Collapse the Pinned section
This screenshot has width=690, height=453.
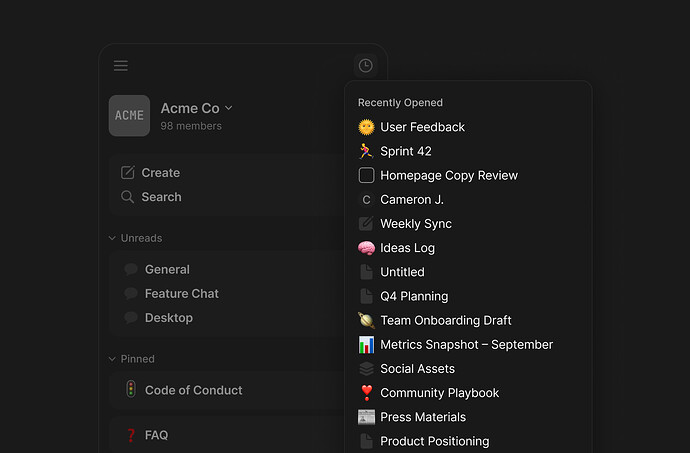click(112, 359)
